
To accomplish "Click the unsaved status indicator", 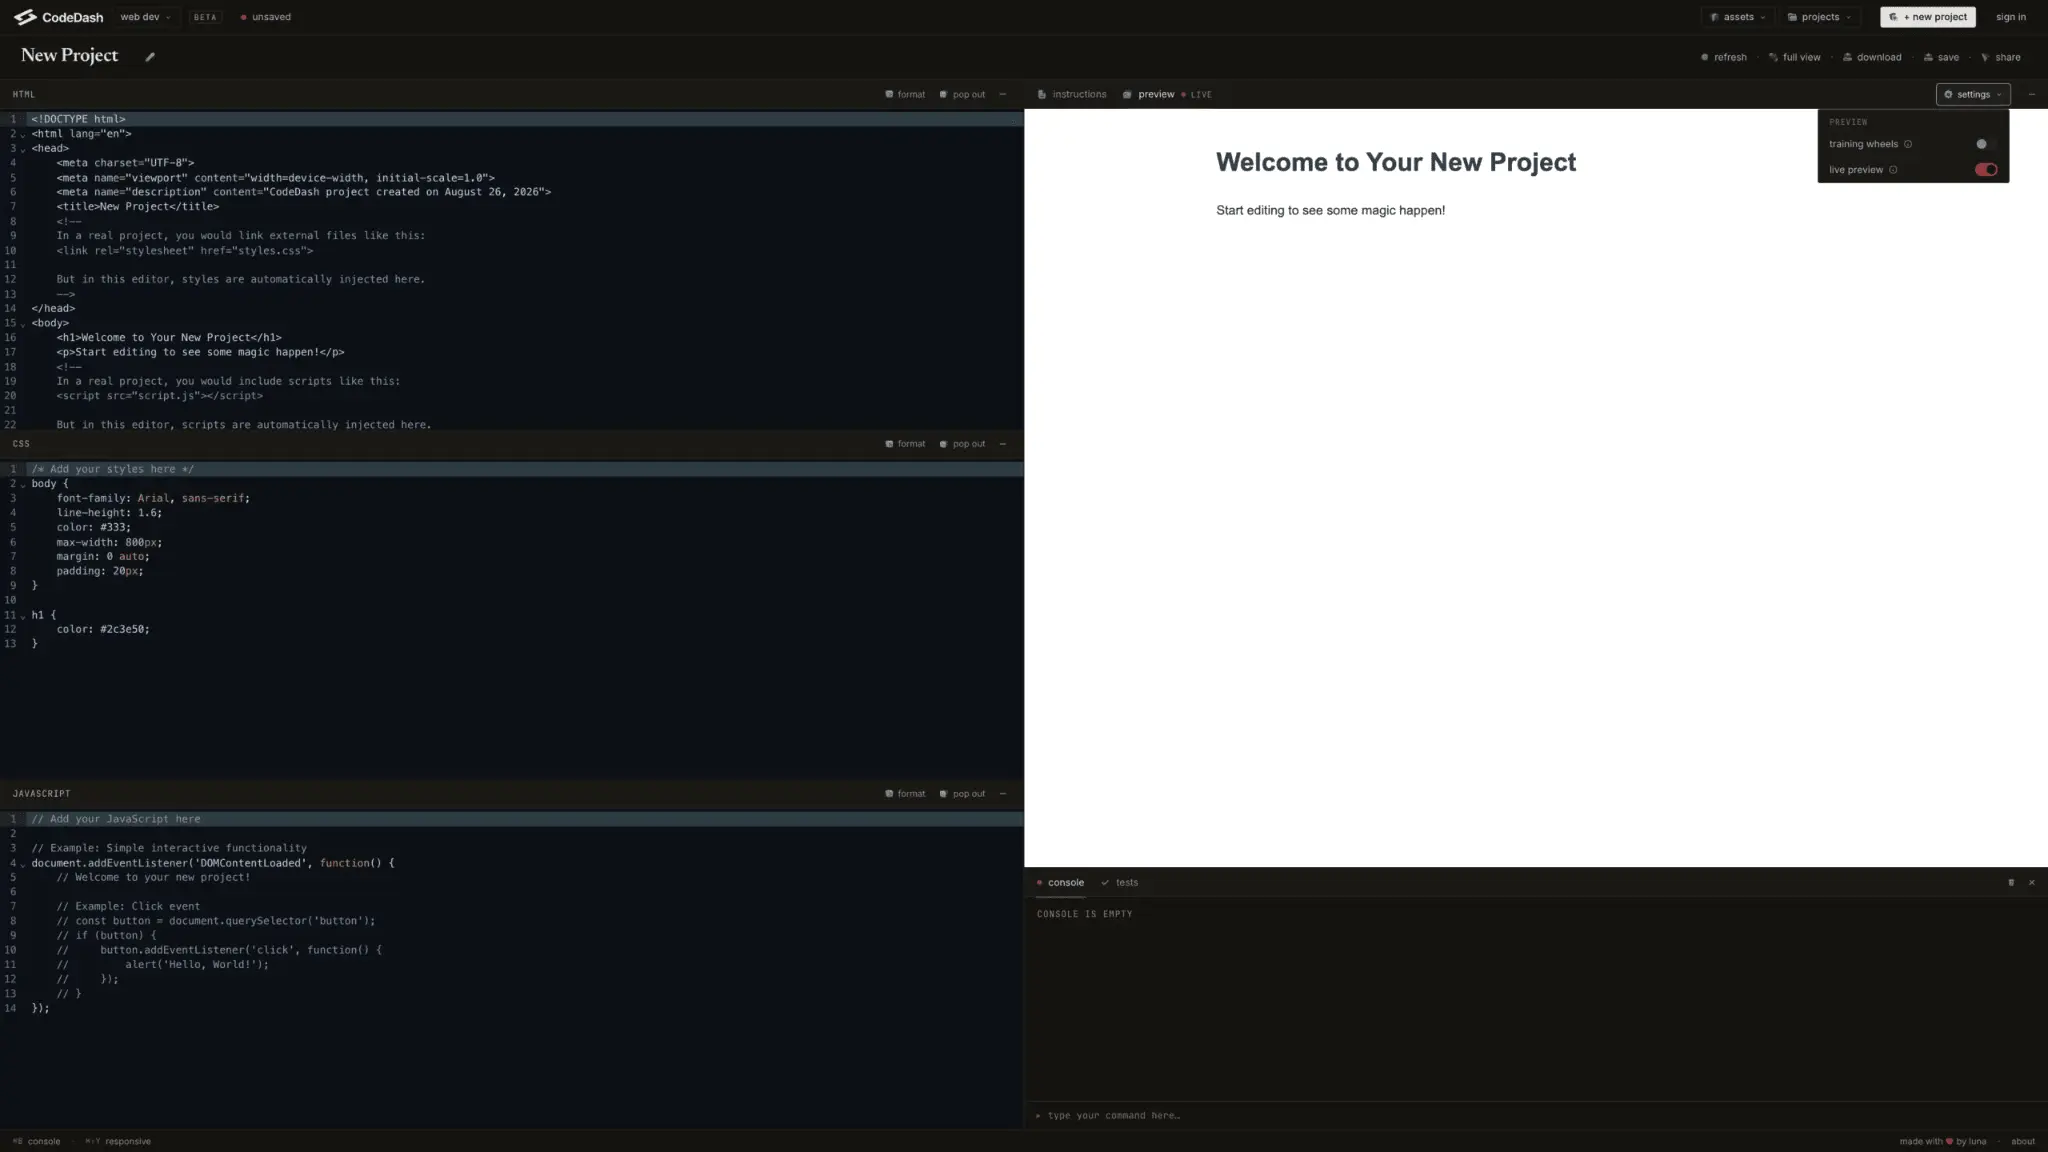I will click(266, 17).
